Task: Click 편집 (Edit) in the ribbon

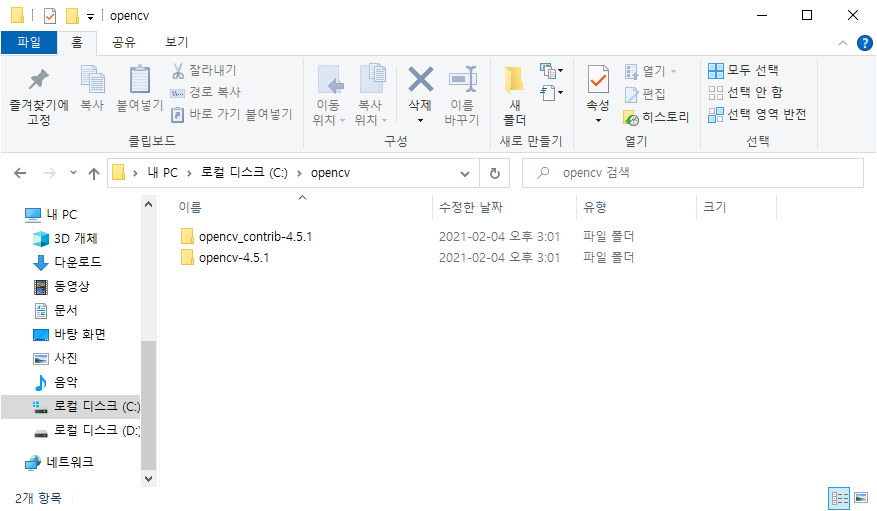Action: tap(645, 94)
